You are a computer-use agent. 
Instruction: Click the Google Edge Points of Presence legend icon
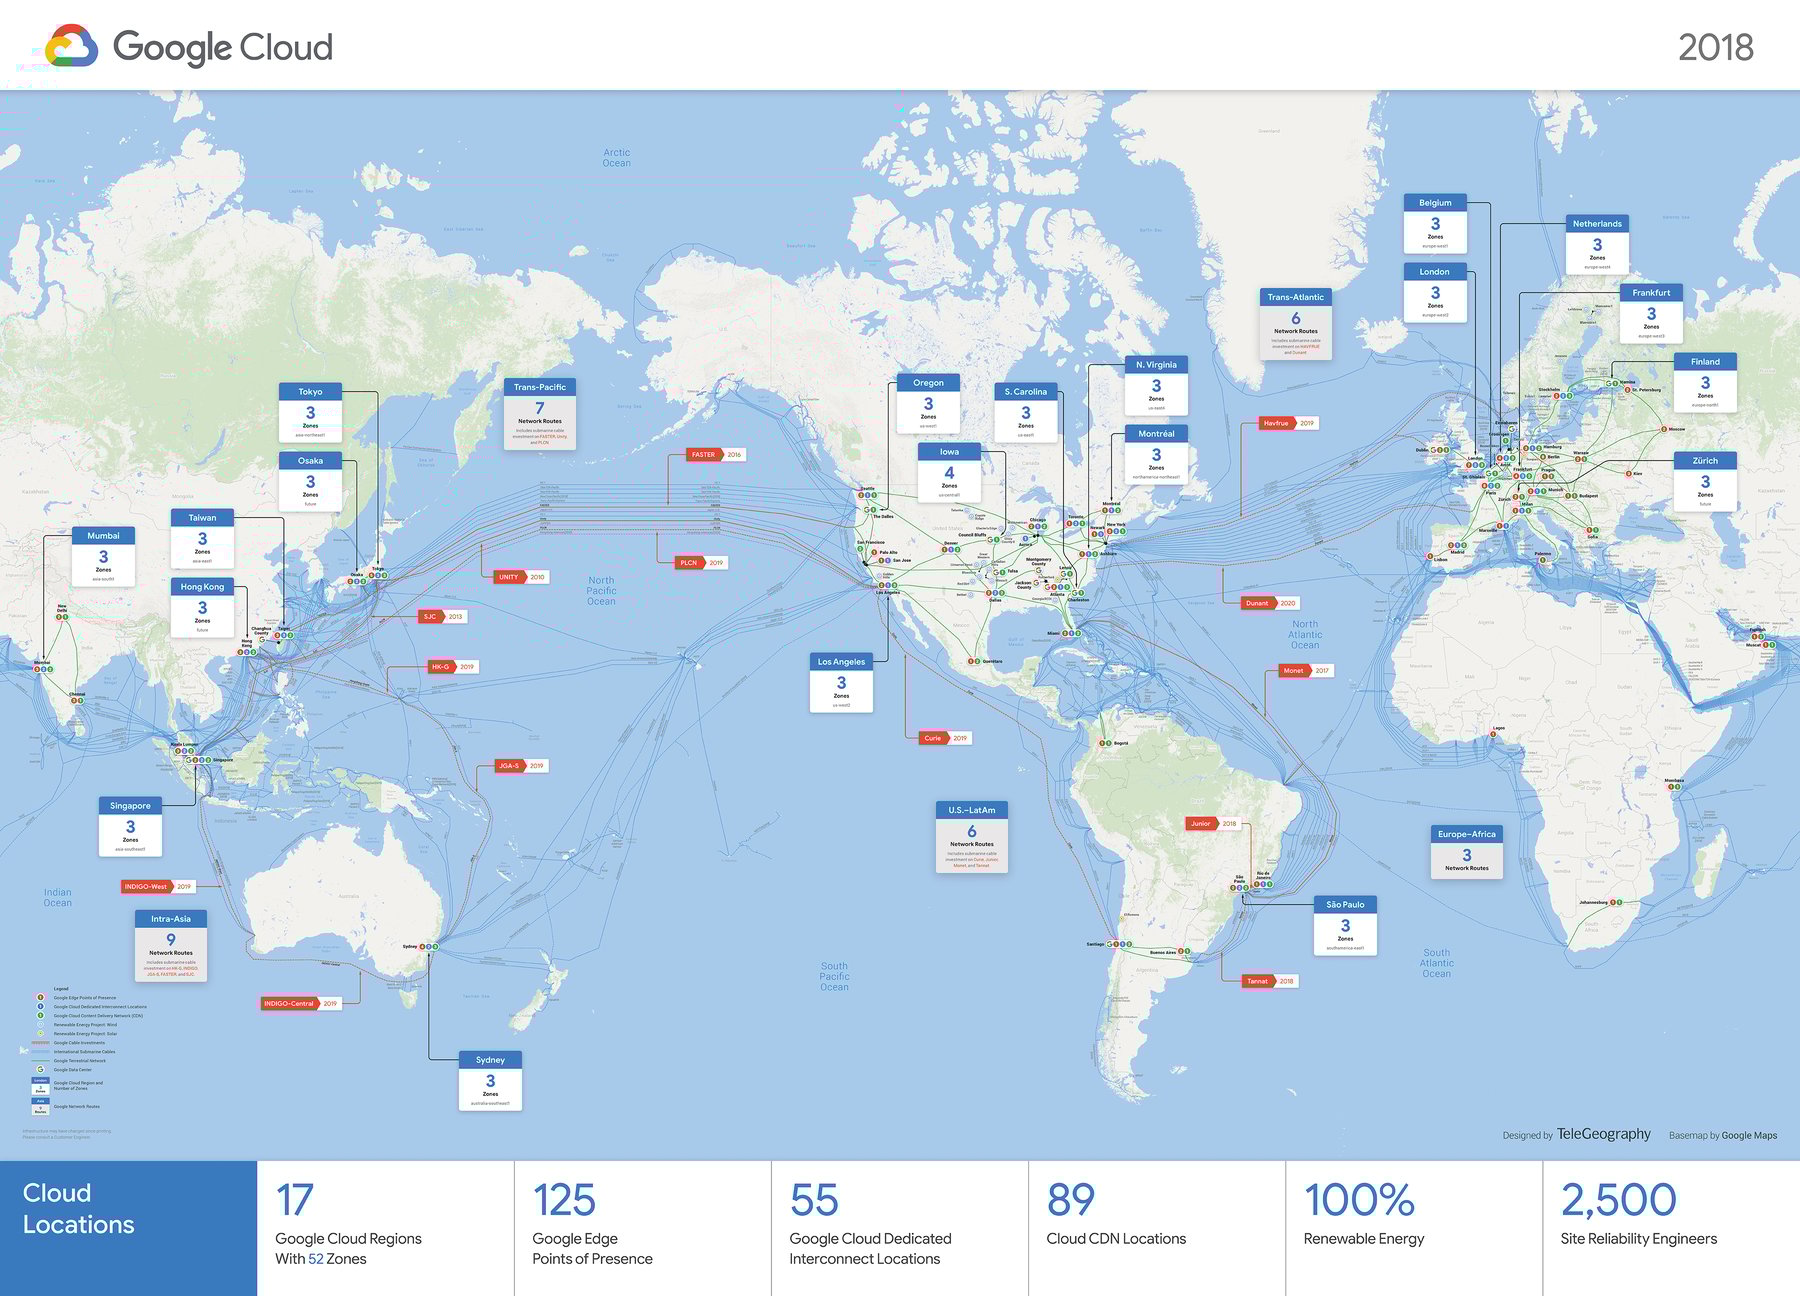point(40,997)
